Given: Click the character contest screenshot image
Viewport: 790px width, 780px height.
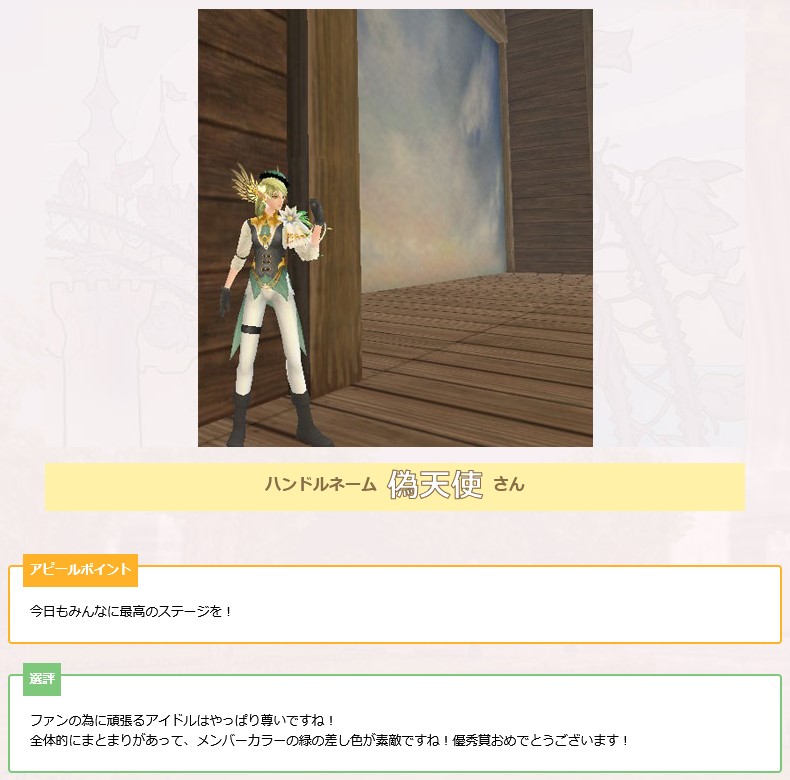Looking at the screenshot, I should coord(395,228).
